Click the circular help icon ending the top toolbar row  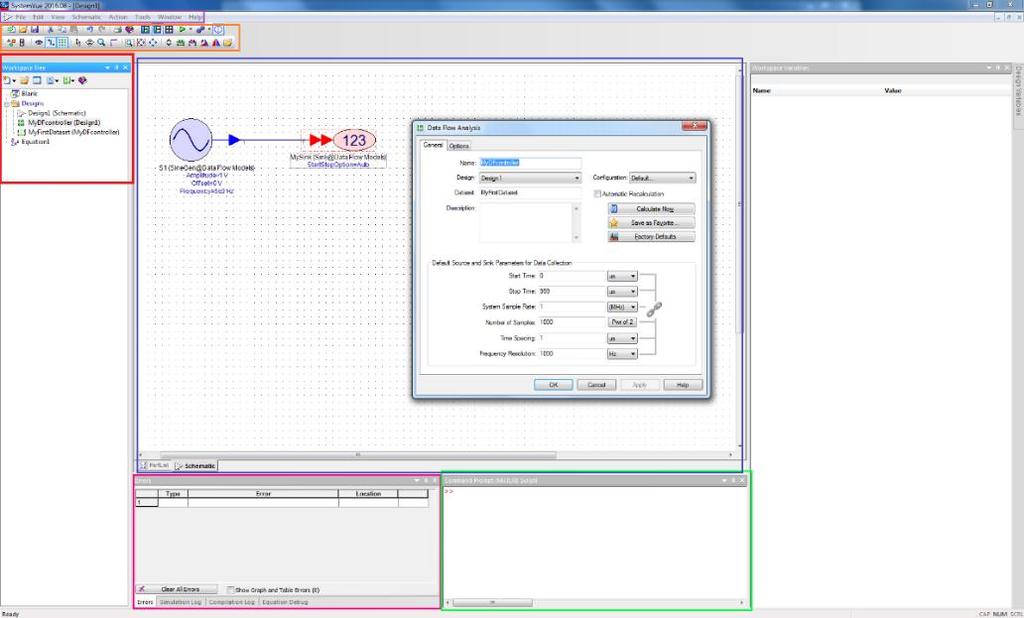(x=219, y=29)
